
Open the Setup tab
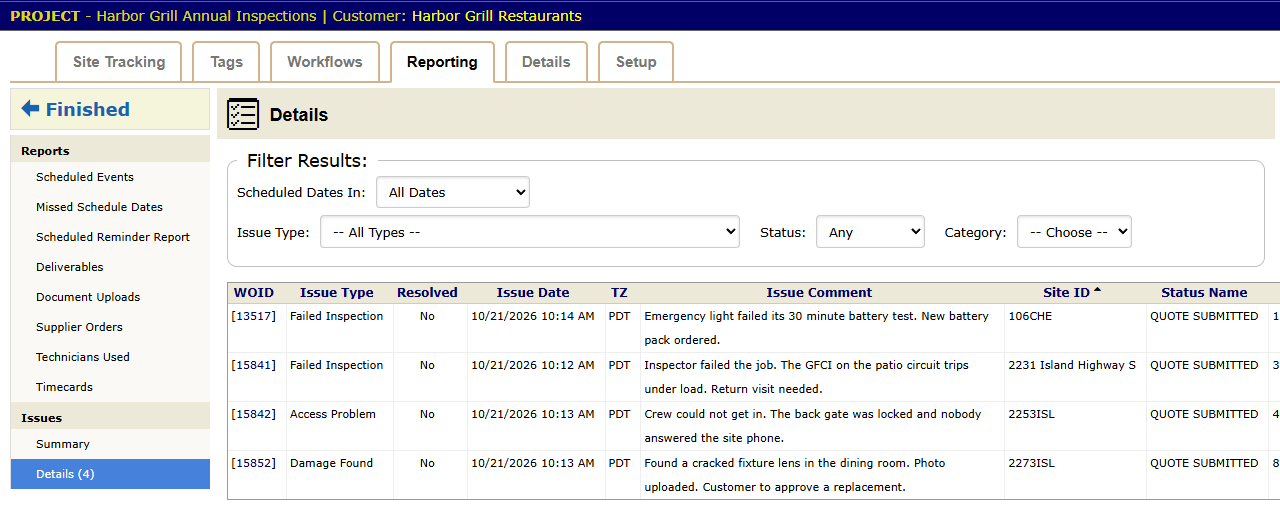click(636, 62)
